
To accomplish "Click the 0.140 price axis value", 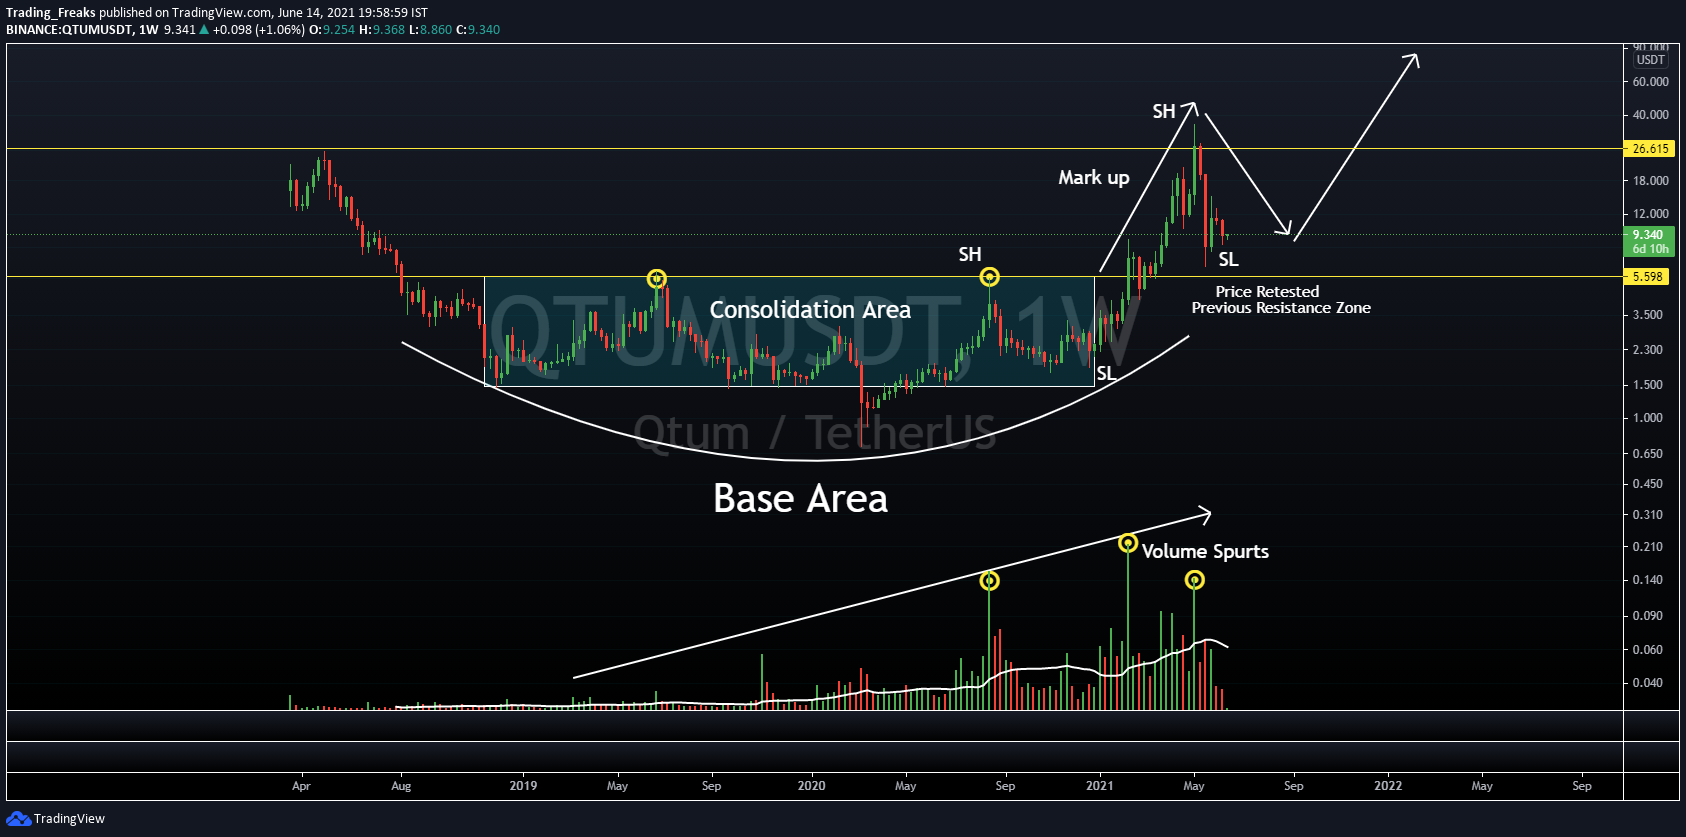I will tap(1648, 580).
